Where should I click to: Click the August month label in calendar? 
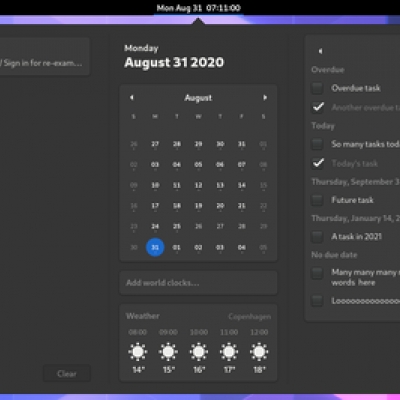198,98
